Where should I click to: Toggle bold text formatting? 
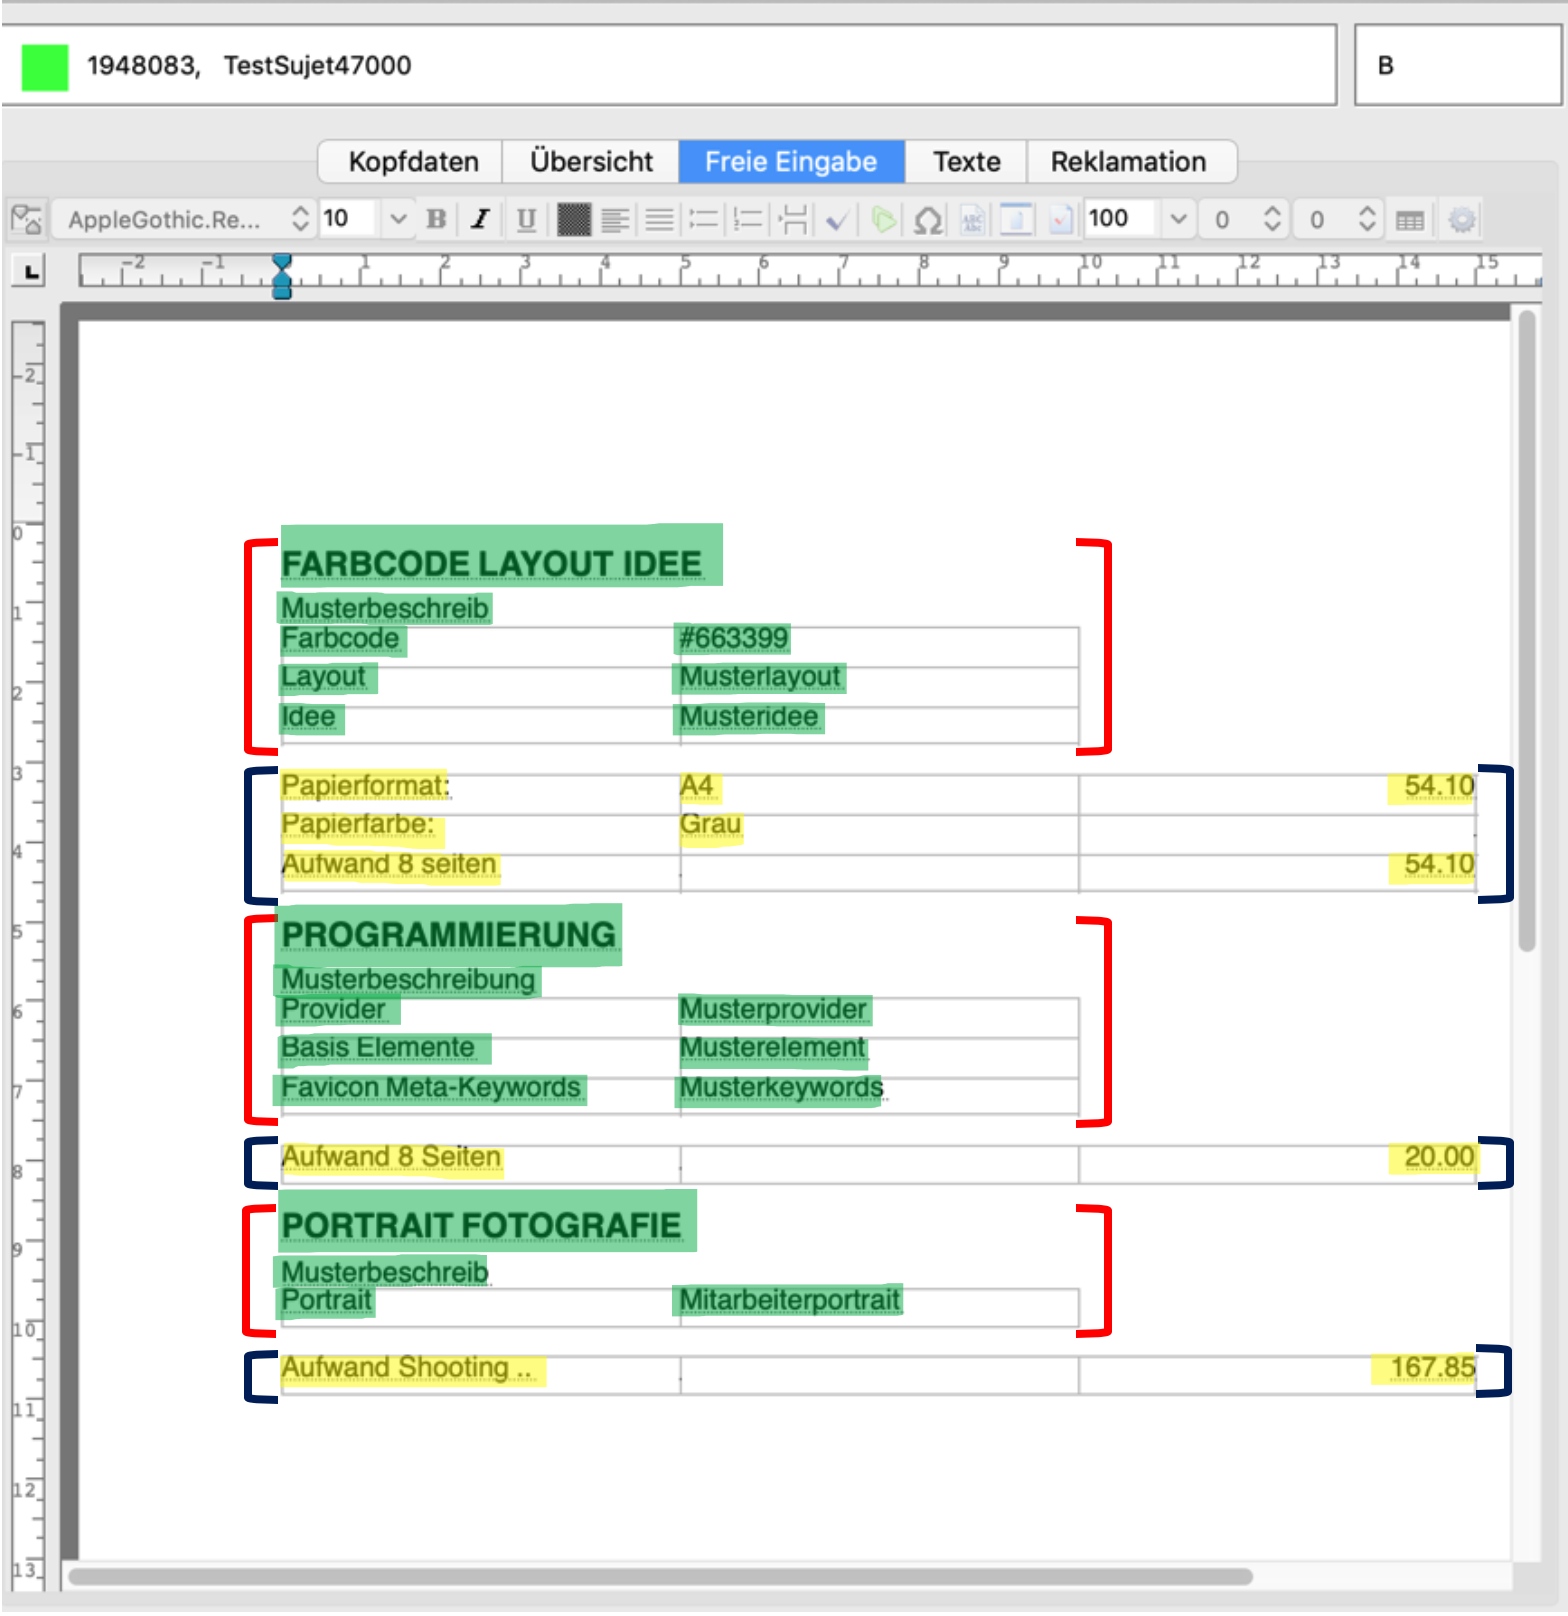[x=436, y=219]
